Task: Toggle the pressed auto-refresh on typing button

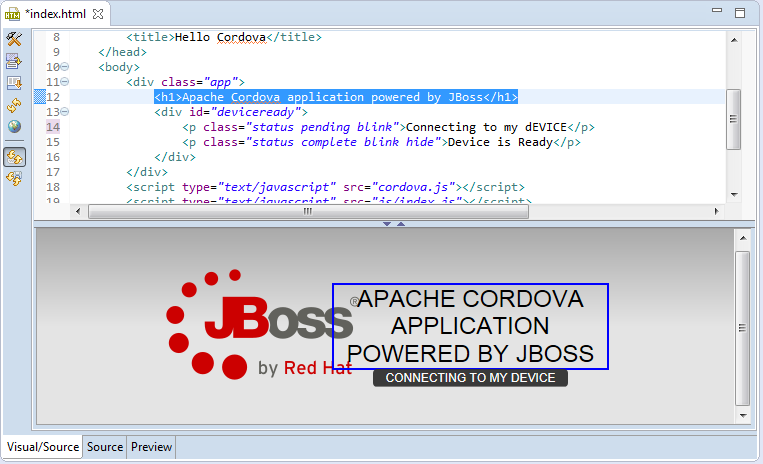Action: [x=14, y=157]
